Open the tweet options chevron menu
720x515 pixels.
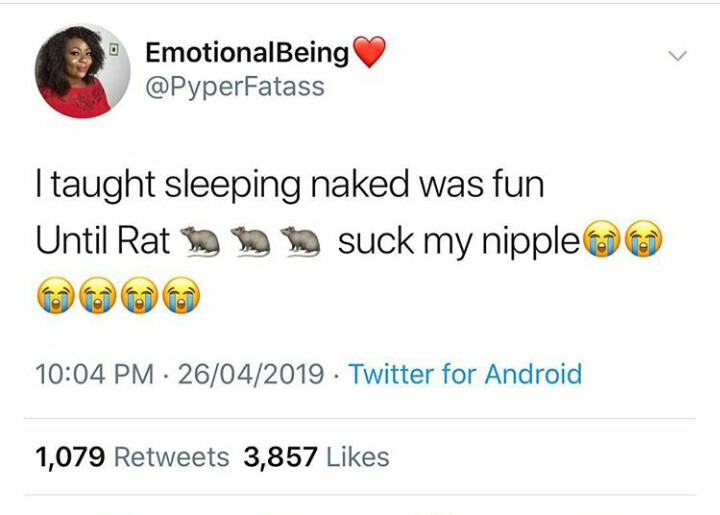(677, 56)
